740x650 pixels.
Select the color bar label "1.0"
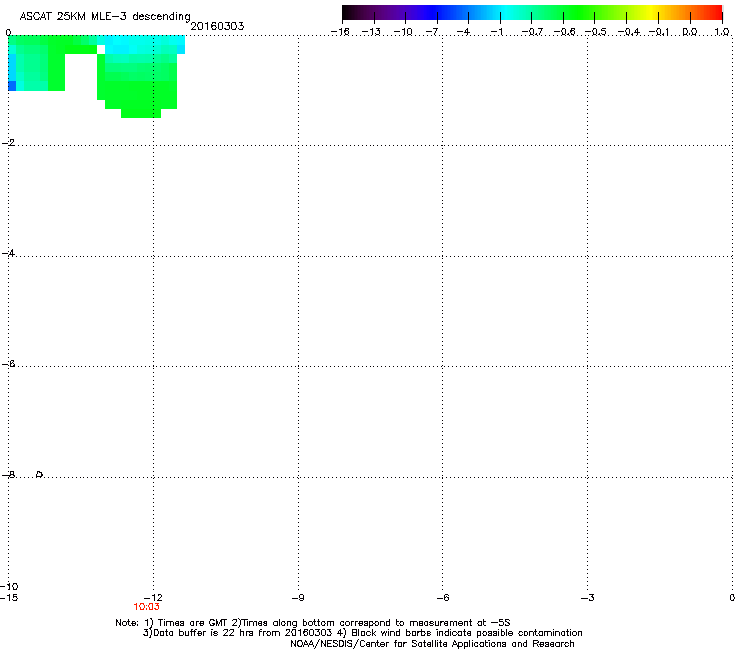tap(722, 32)
